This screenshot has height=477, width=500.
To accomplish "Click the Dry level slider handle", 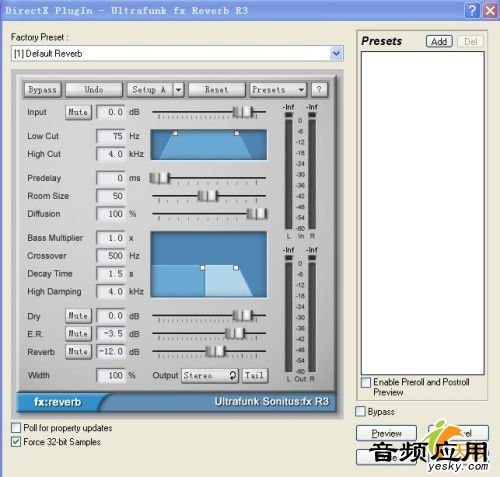I will [243, 315].
